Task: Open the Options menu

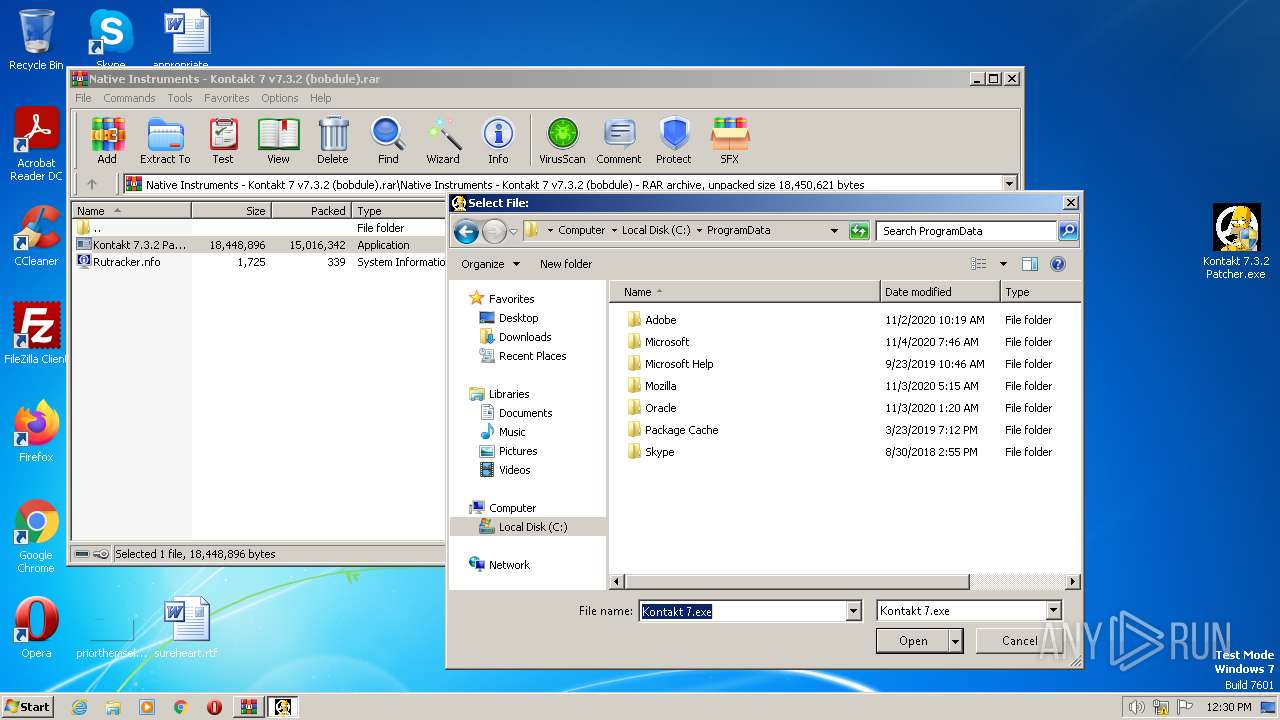Action: point(280,98)
